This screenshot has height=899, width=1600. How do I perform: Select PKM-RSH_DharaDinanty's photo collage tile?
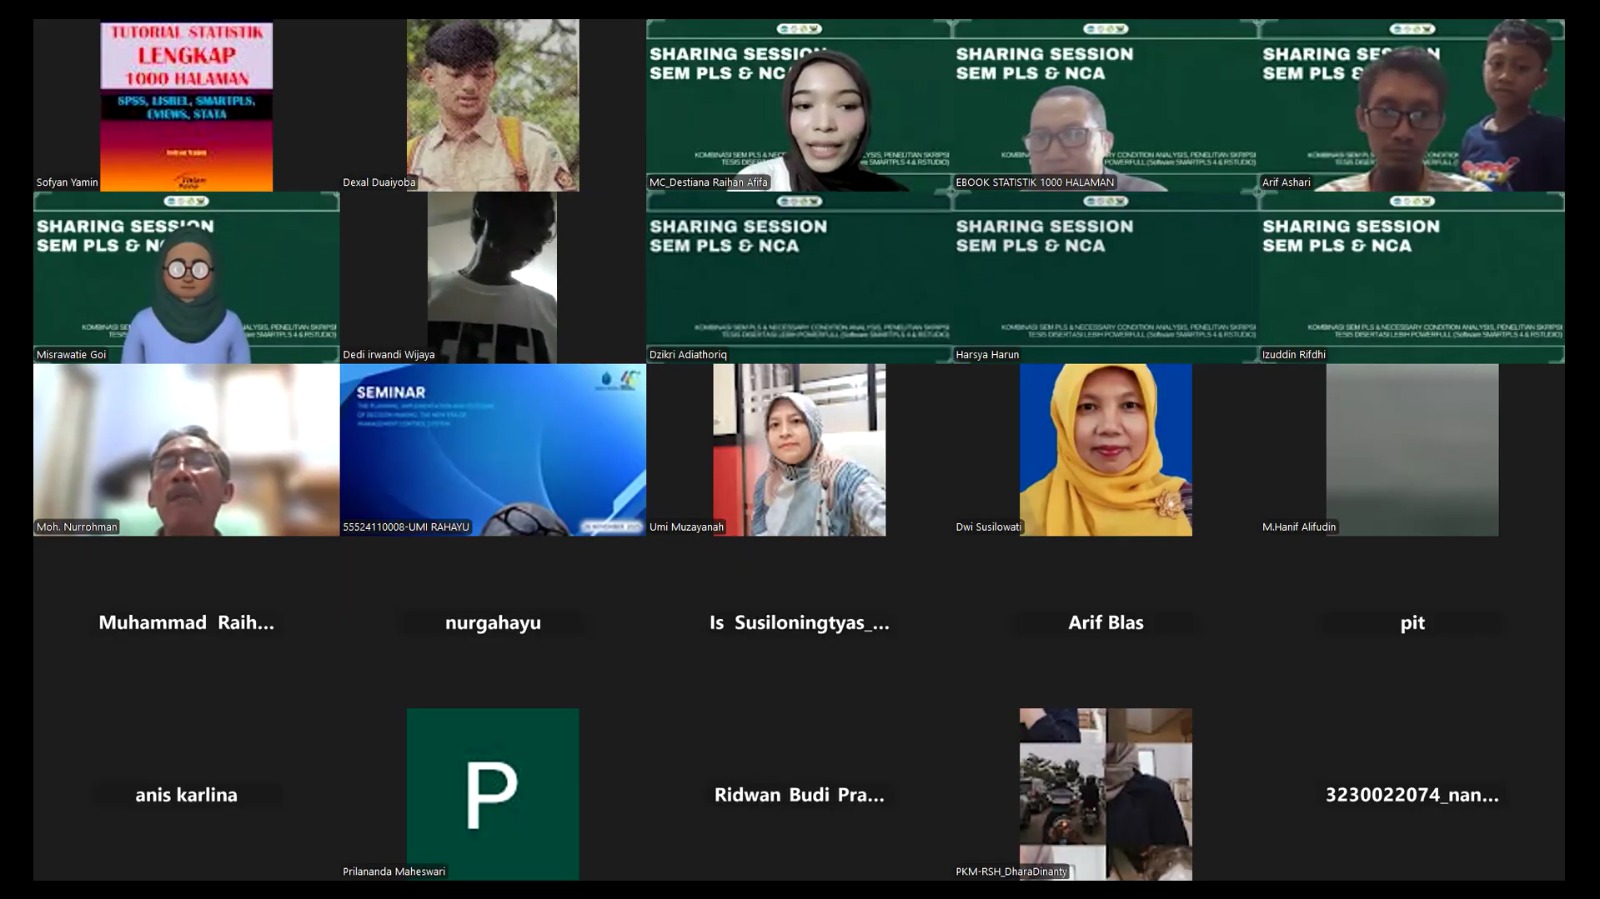coord(1105,794)
